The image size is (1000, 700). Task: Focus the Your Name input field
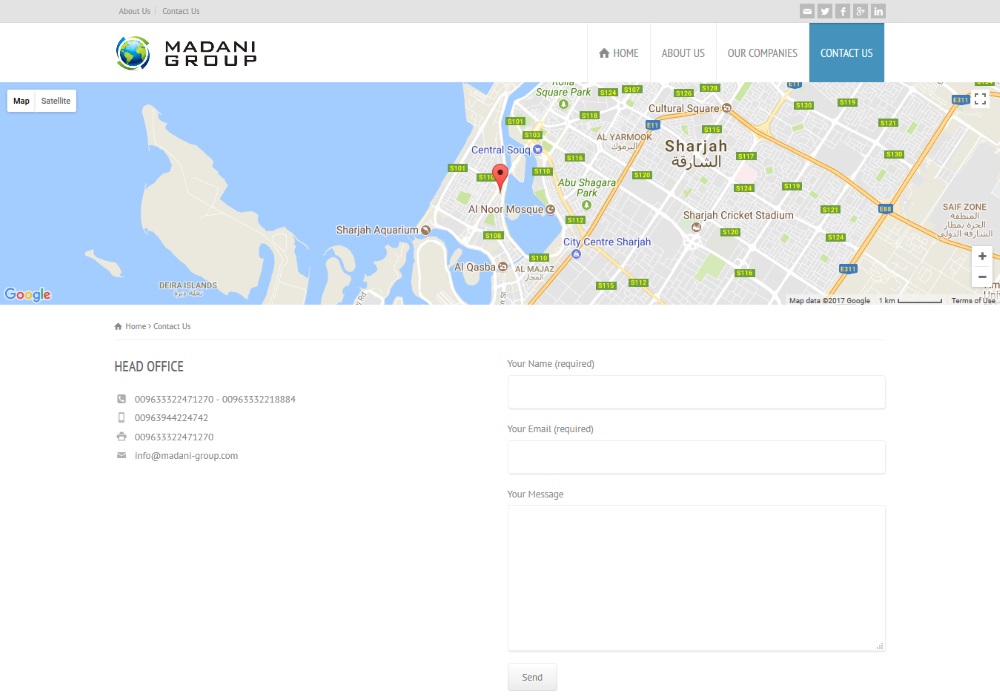696,391
